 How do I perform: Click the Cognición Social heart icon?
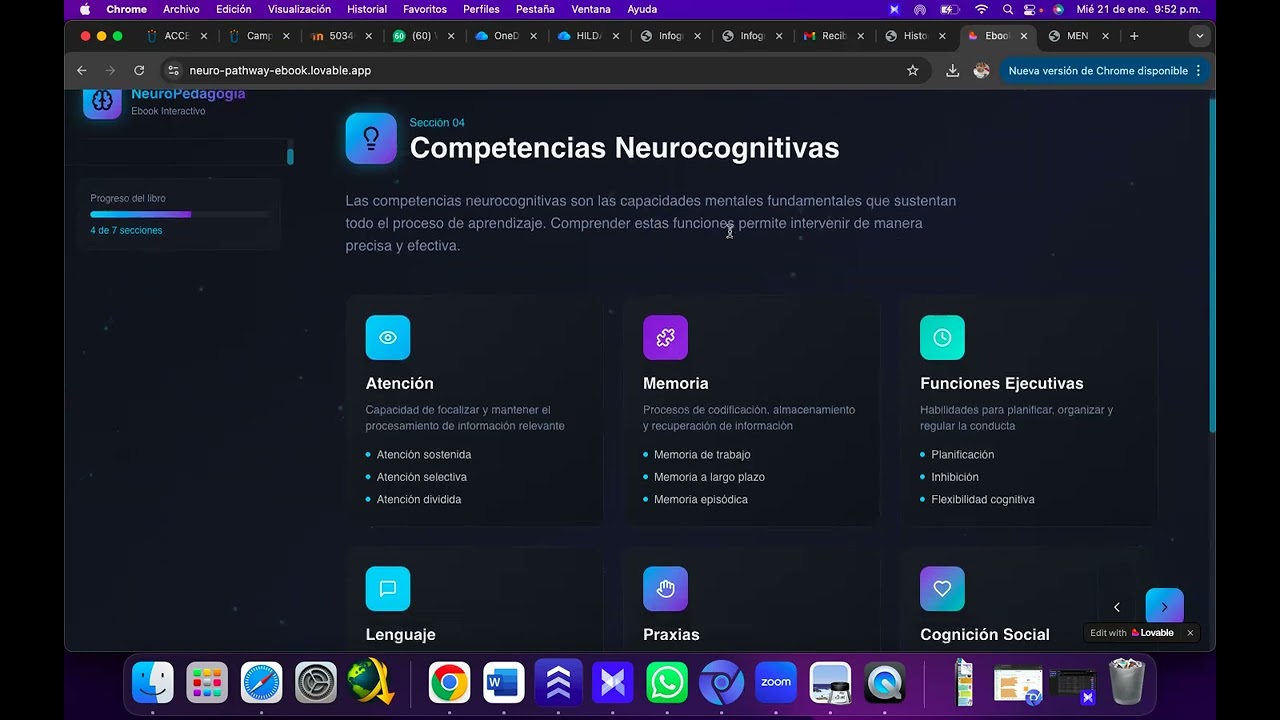click(x=942, y=589)
